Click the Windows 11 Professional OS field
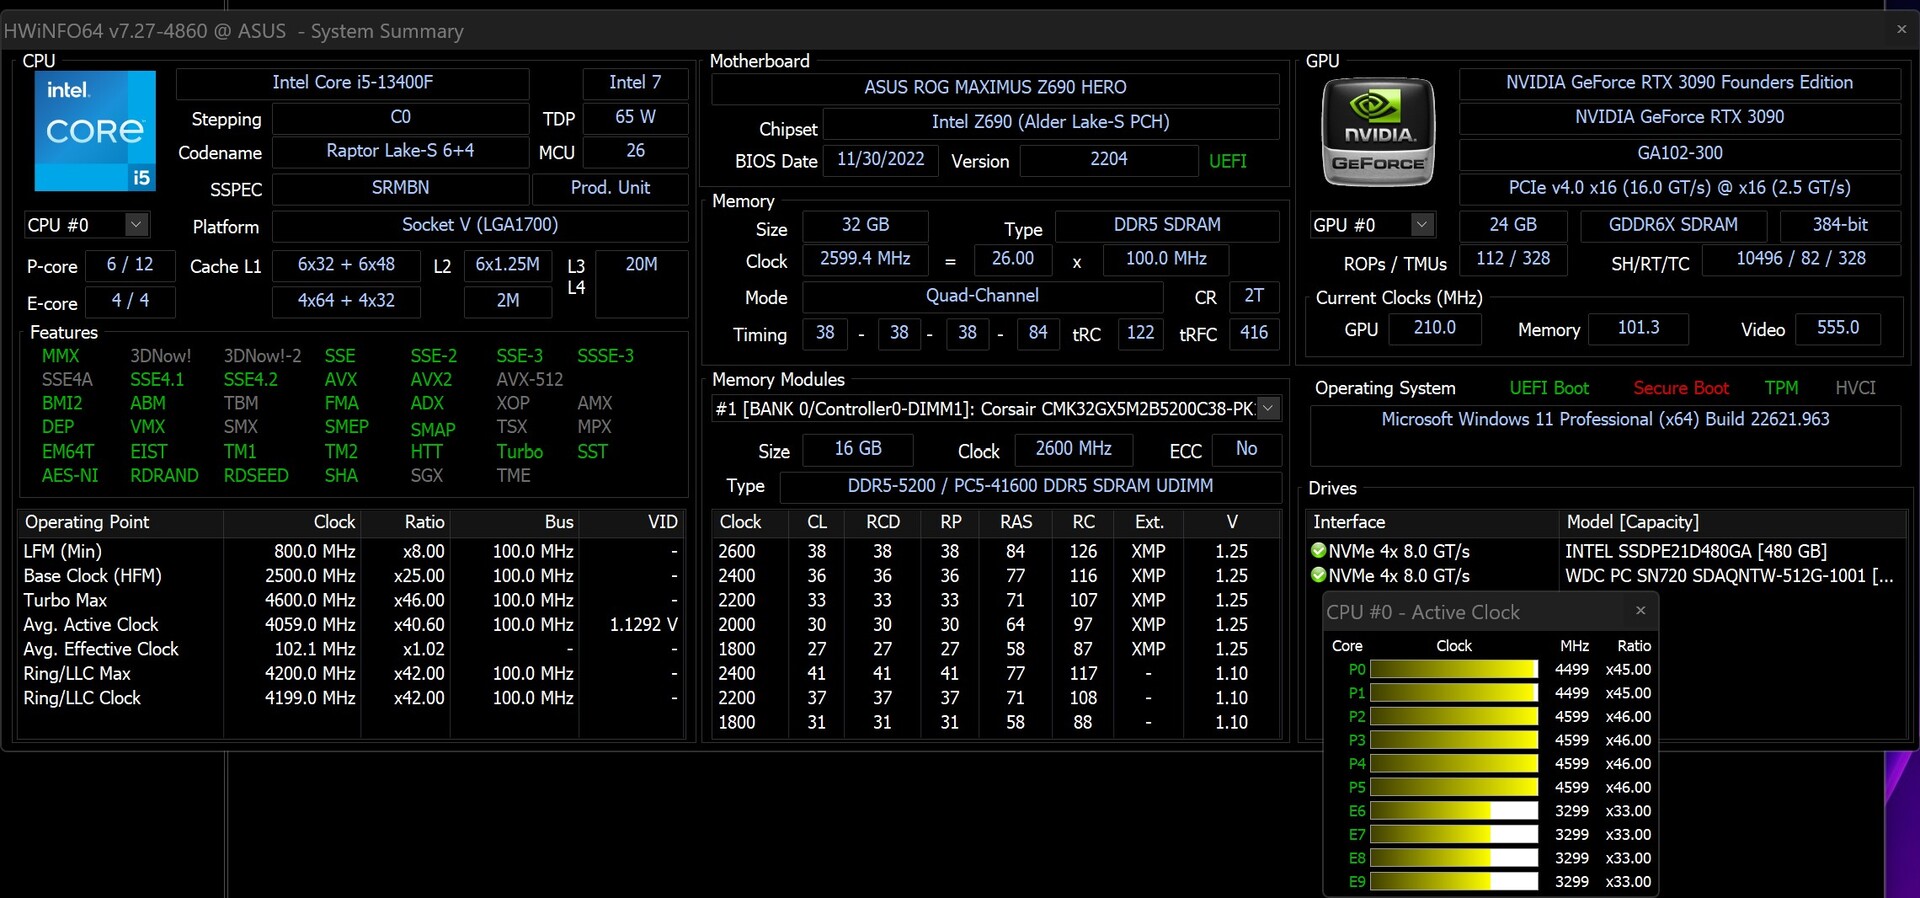This screenshot has height=898, width=1920. click(1604, 420)
